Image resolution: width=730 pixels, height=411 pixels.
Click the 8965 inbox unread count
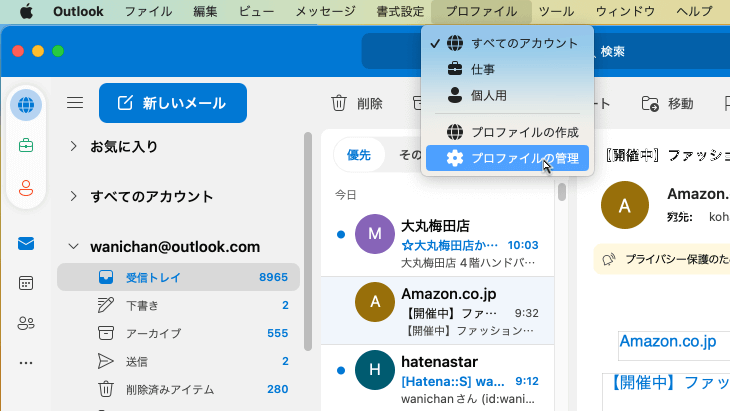[273, 277]
